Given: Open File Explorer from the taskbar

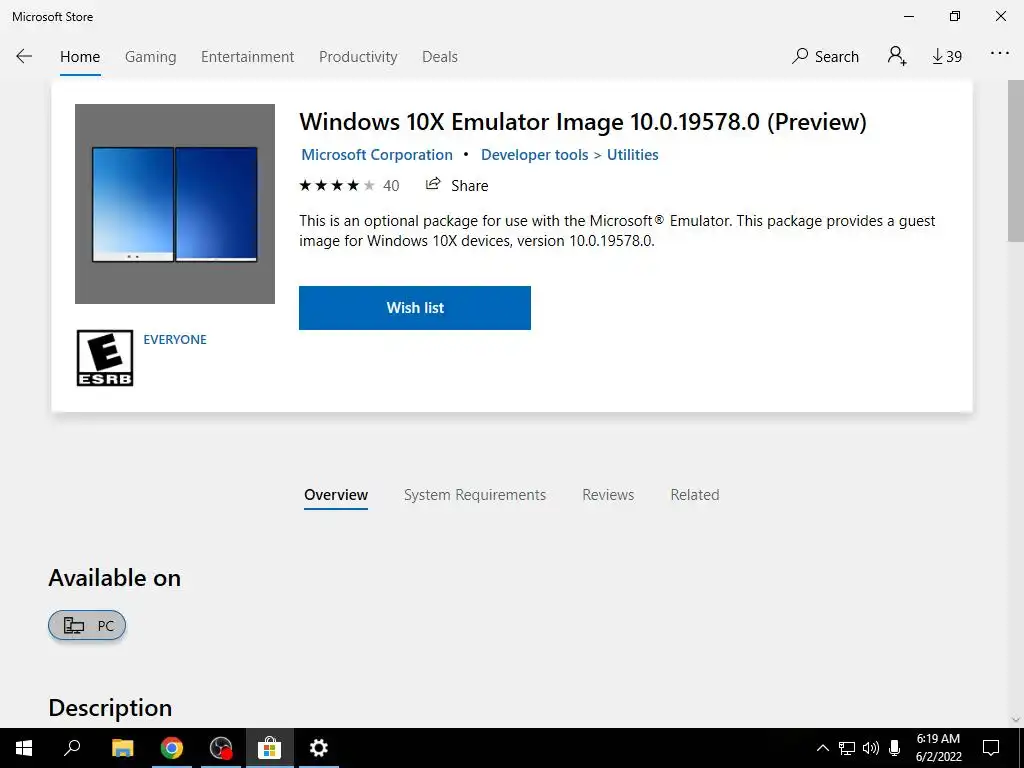Looking at the screenshot, I should click(123, 748).
